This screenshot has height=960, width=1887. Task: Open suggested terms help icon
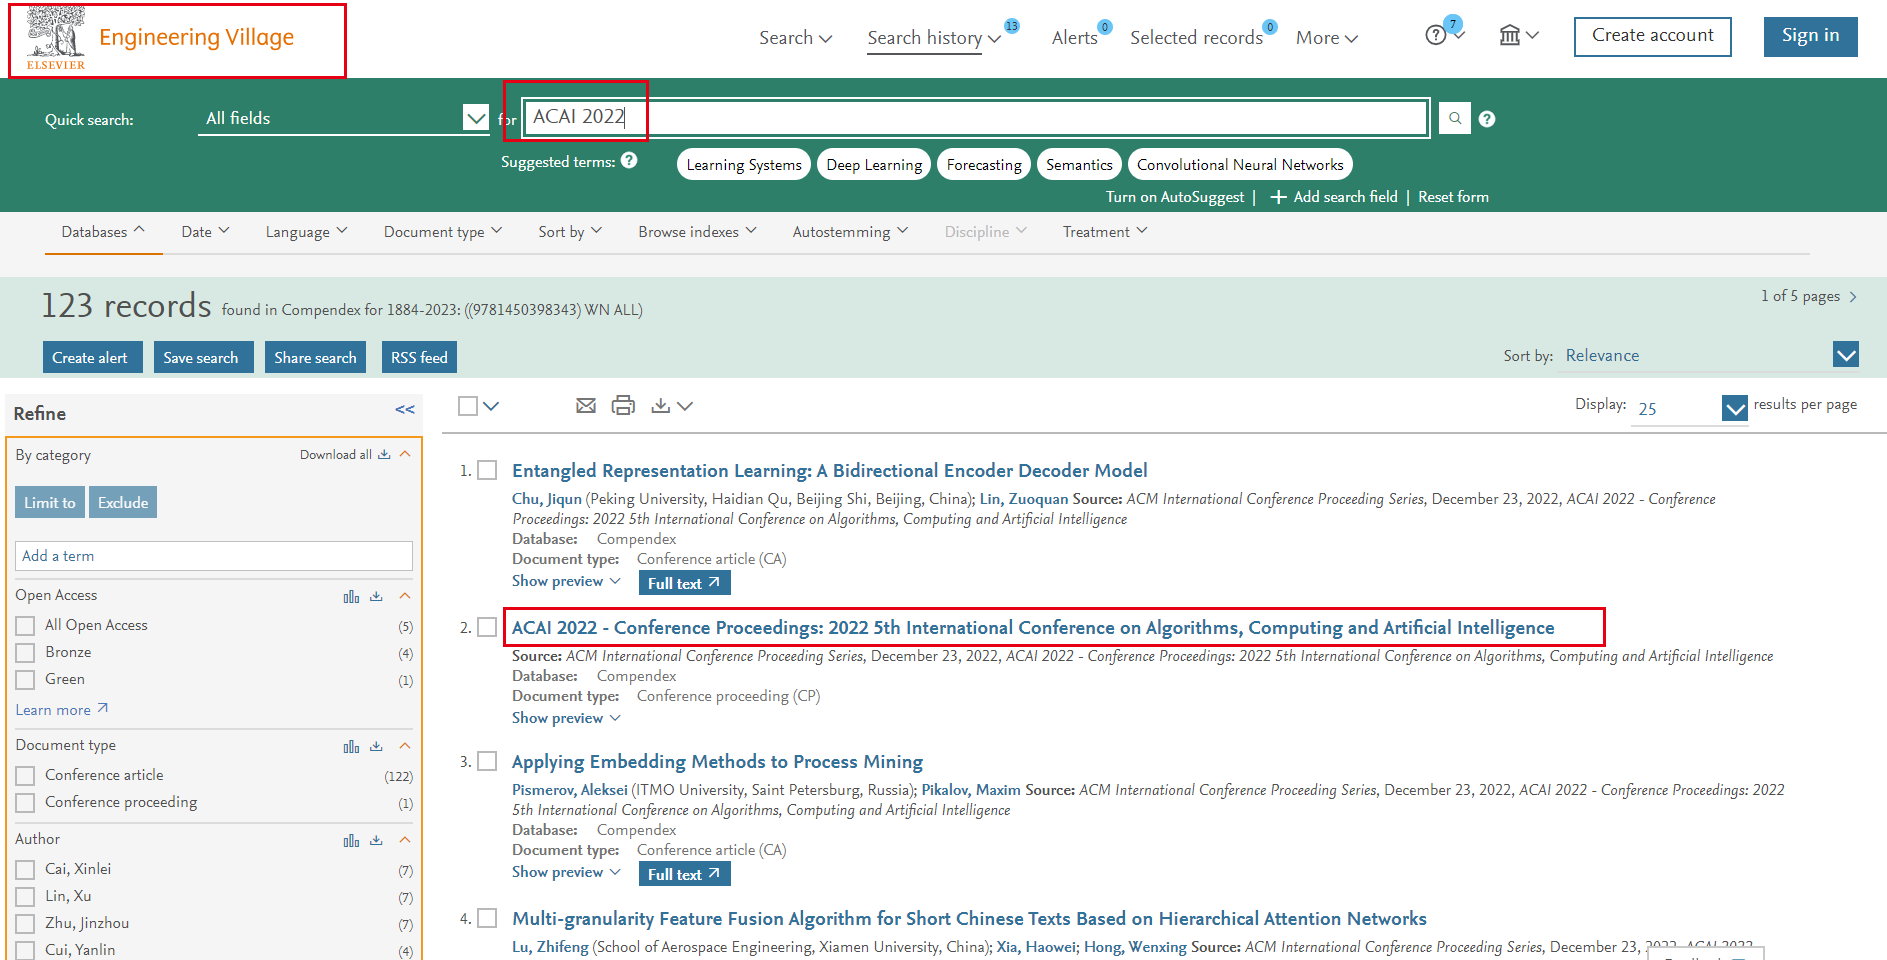coord(629,160)
